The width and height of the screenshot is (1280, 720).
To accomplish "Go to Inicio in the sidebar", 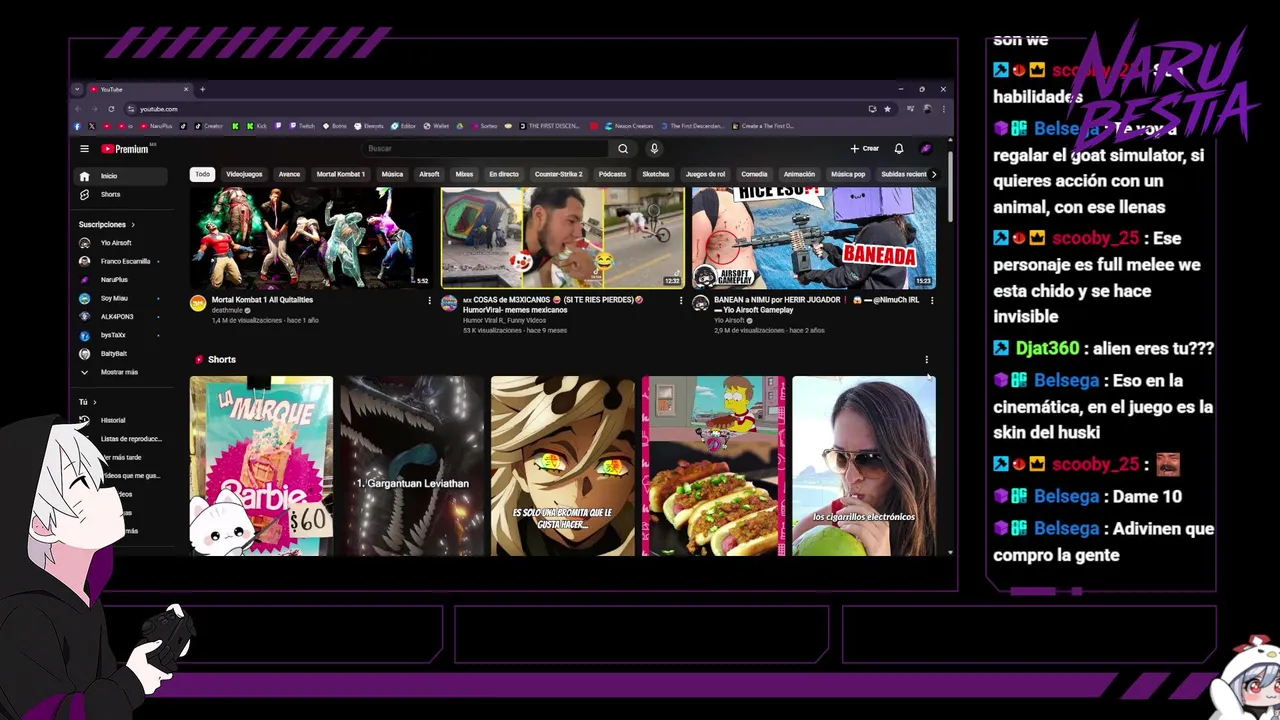I will point(122,176).
